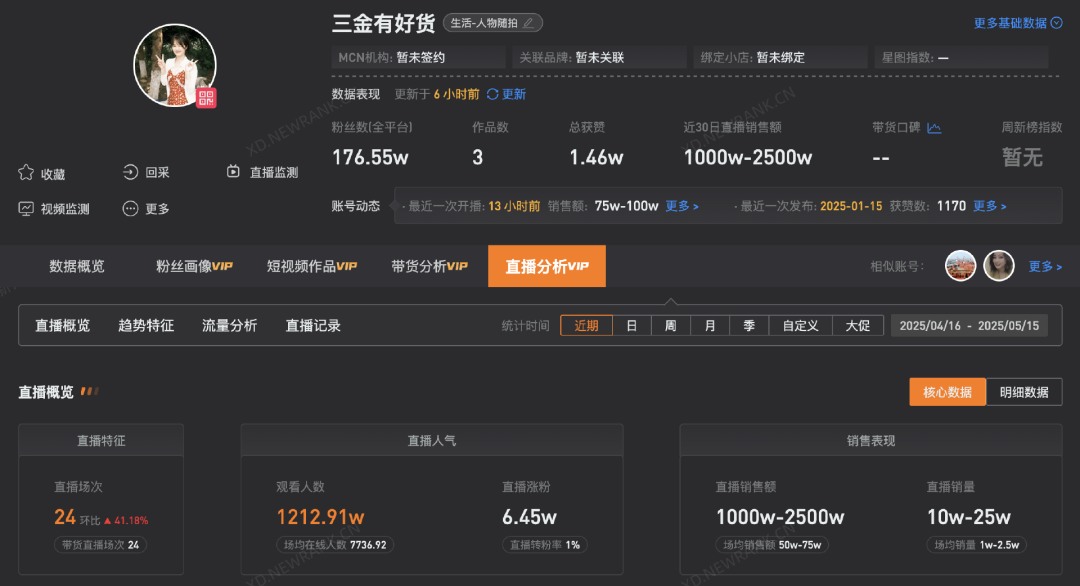This screenshot has height=586, width=1080.
Task: Click the 最近一次发布 date 2025-01-15
Action: tap(851, 206)
